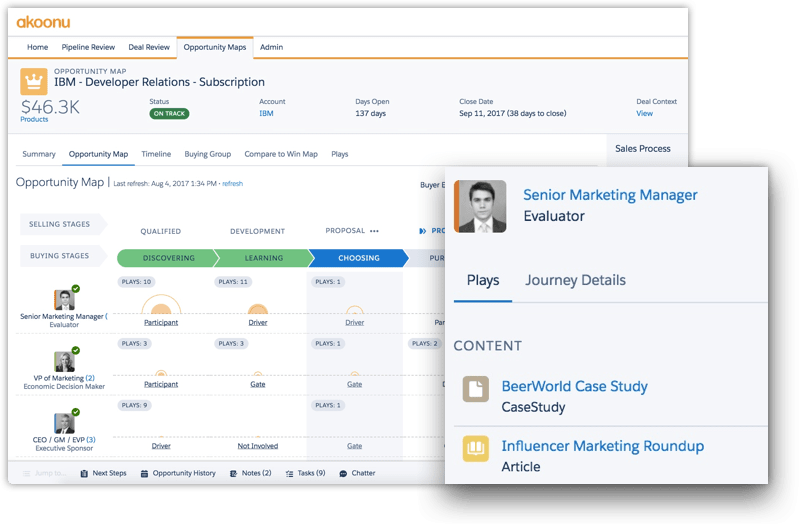The image size is (799, 527).
Task: Click the Deal Context View link
Action: (x=644, y=114)
